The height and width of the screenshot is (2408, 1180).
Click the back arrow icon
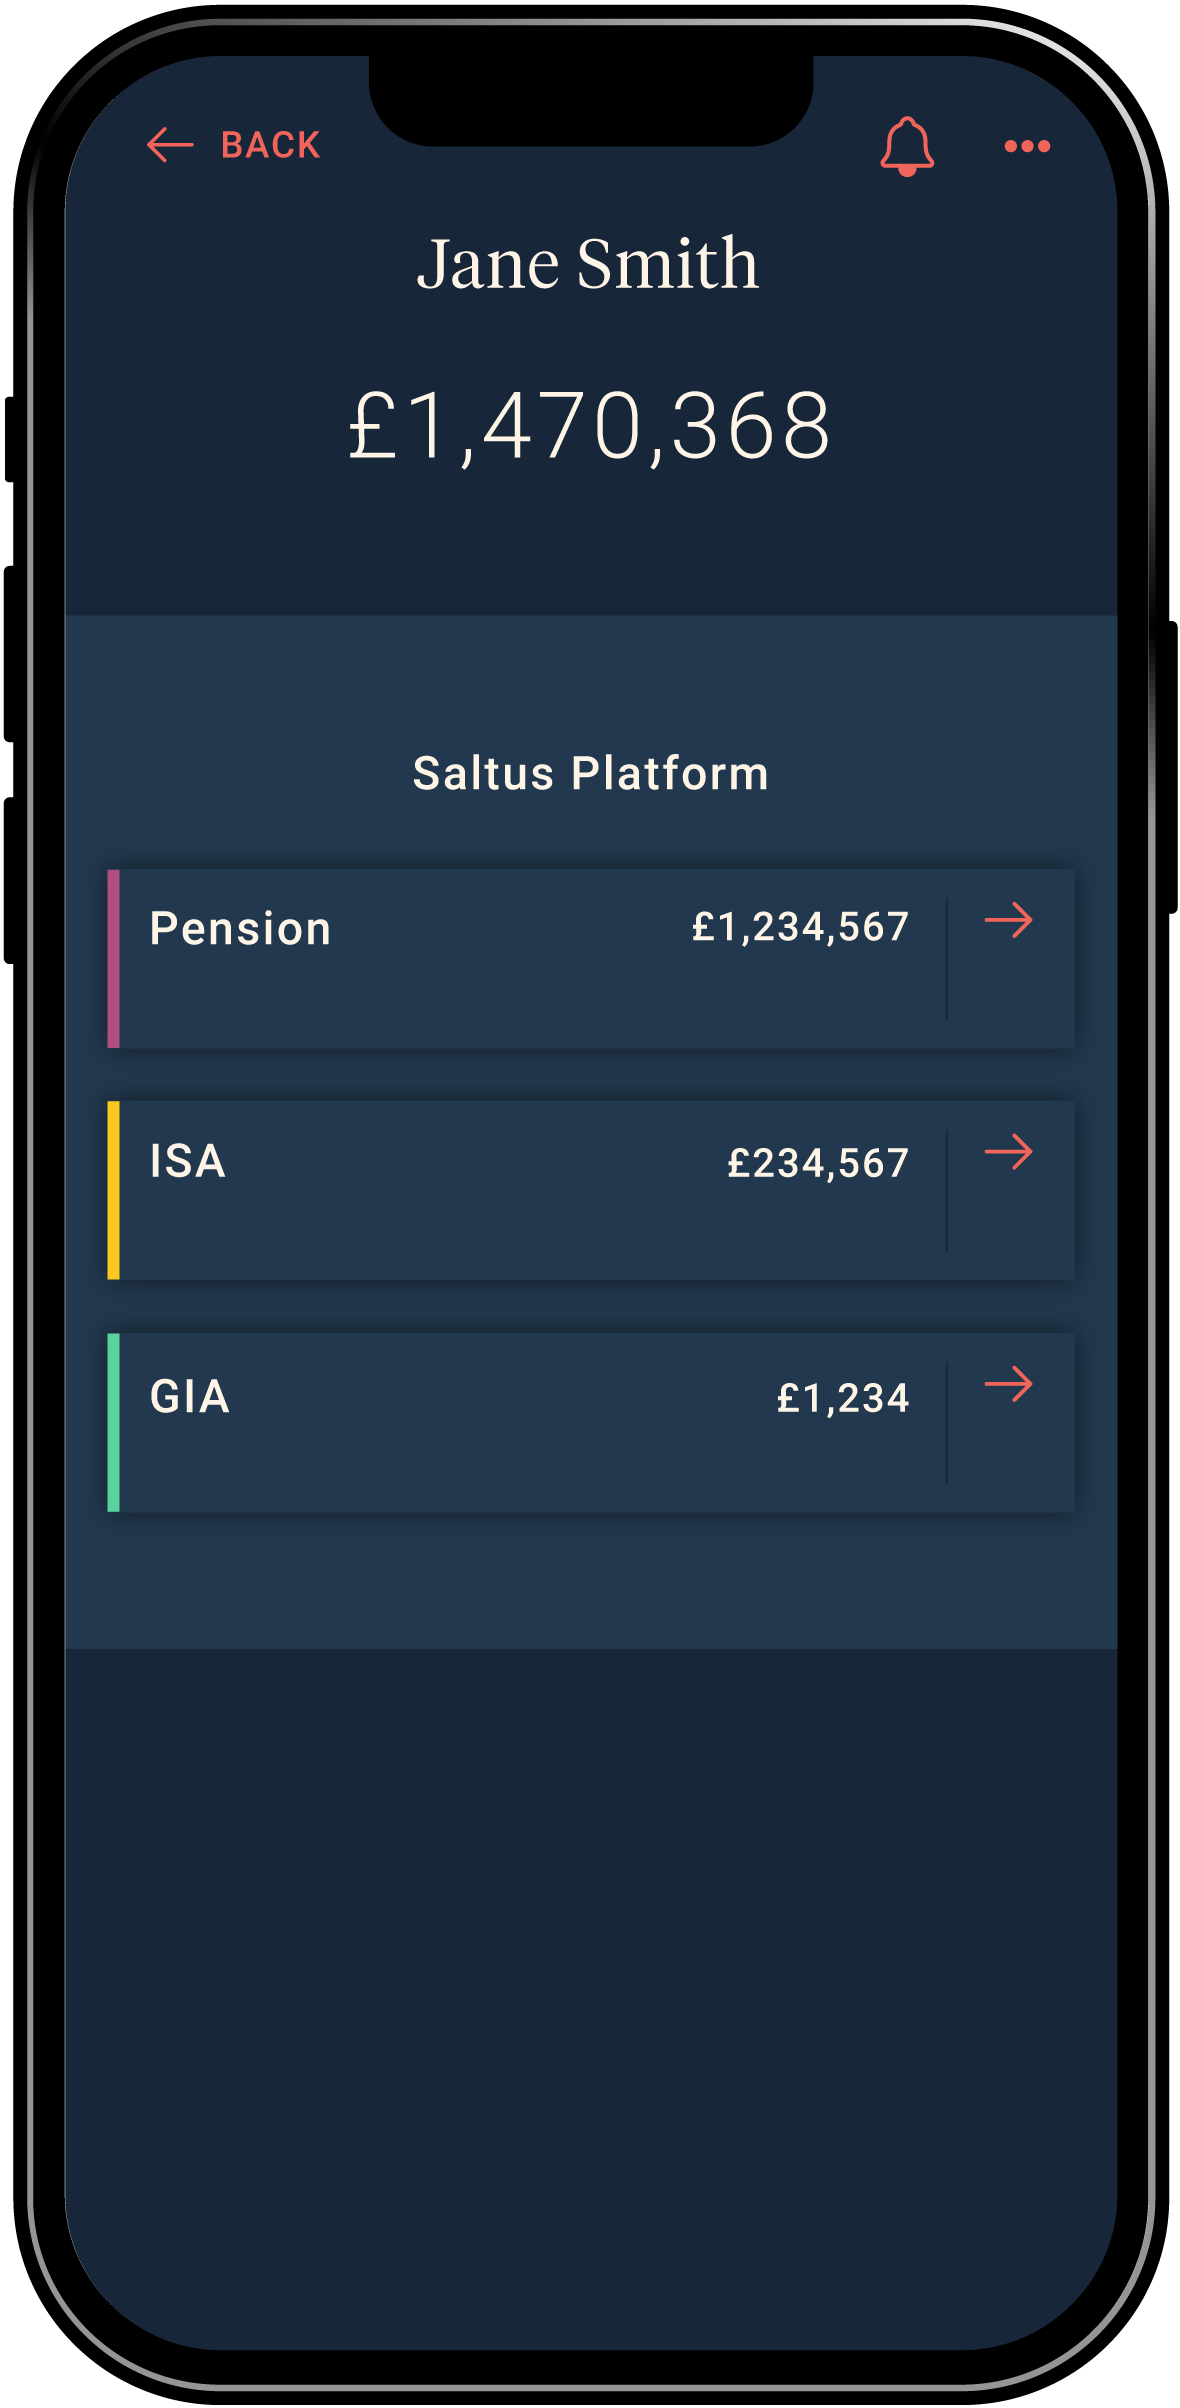pyautogui.click(x=170, y=145)
